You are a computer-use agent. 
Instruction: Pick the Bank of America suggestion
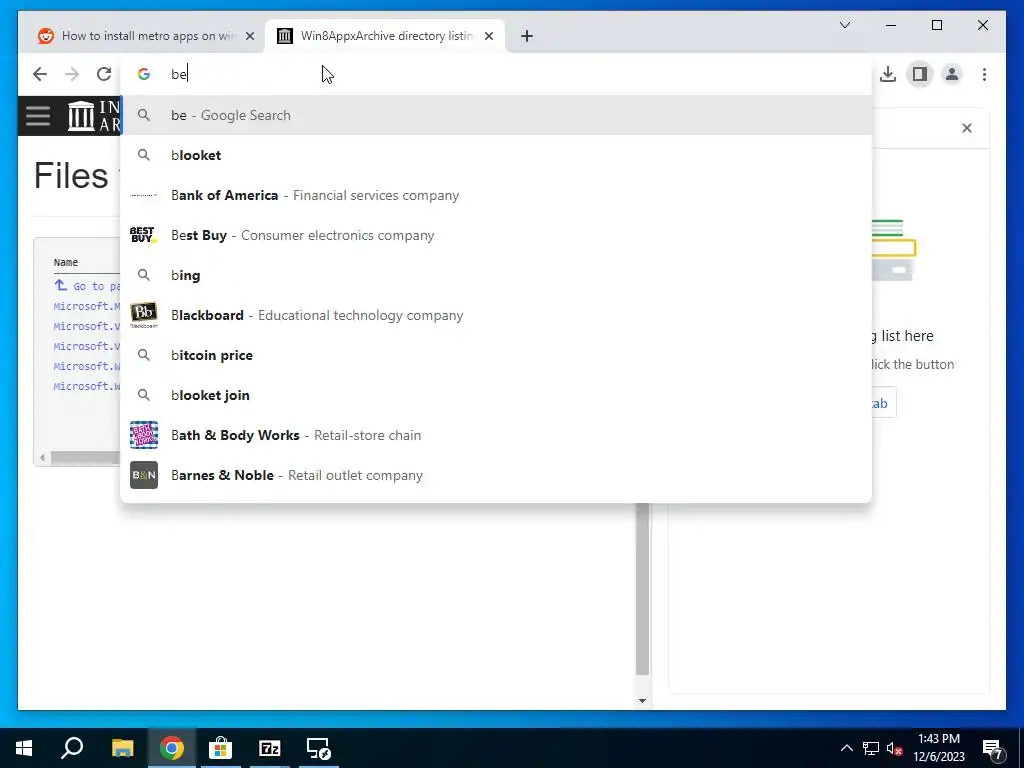[496, 195]
